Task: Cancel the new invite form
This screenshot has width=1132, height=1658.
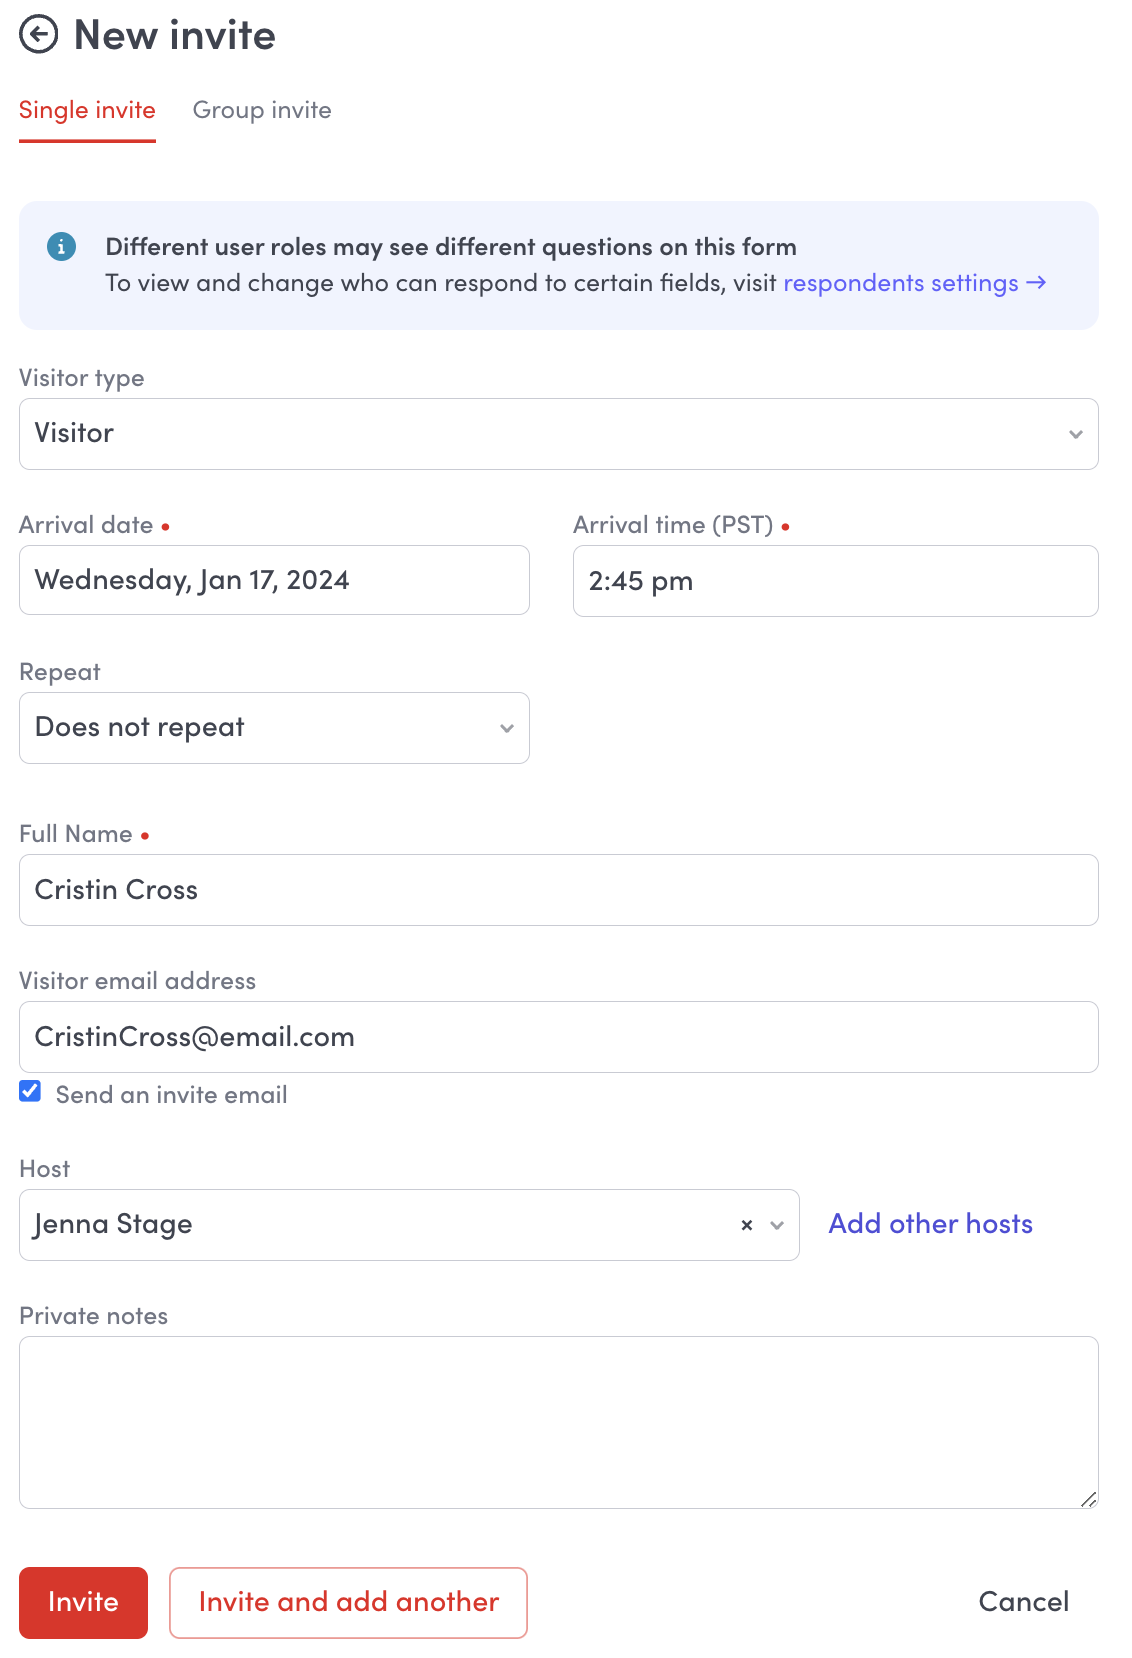Action: [x=1023, y=1602]
